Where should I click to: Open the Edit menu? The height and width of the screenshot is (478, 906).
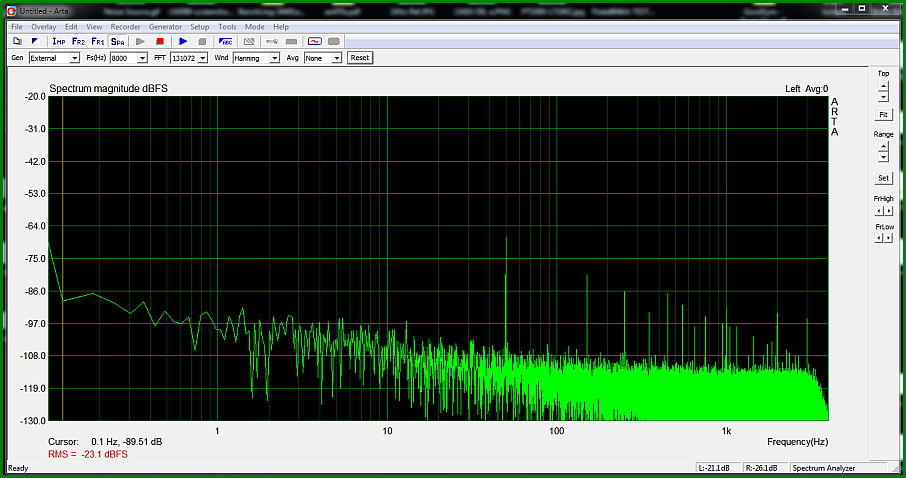click(x=71, y=27)
